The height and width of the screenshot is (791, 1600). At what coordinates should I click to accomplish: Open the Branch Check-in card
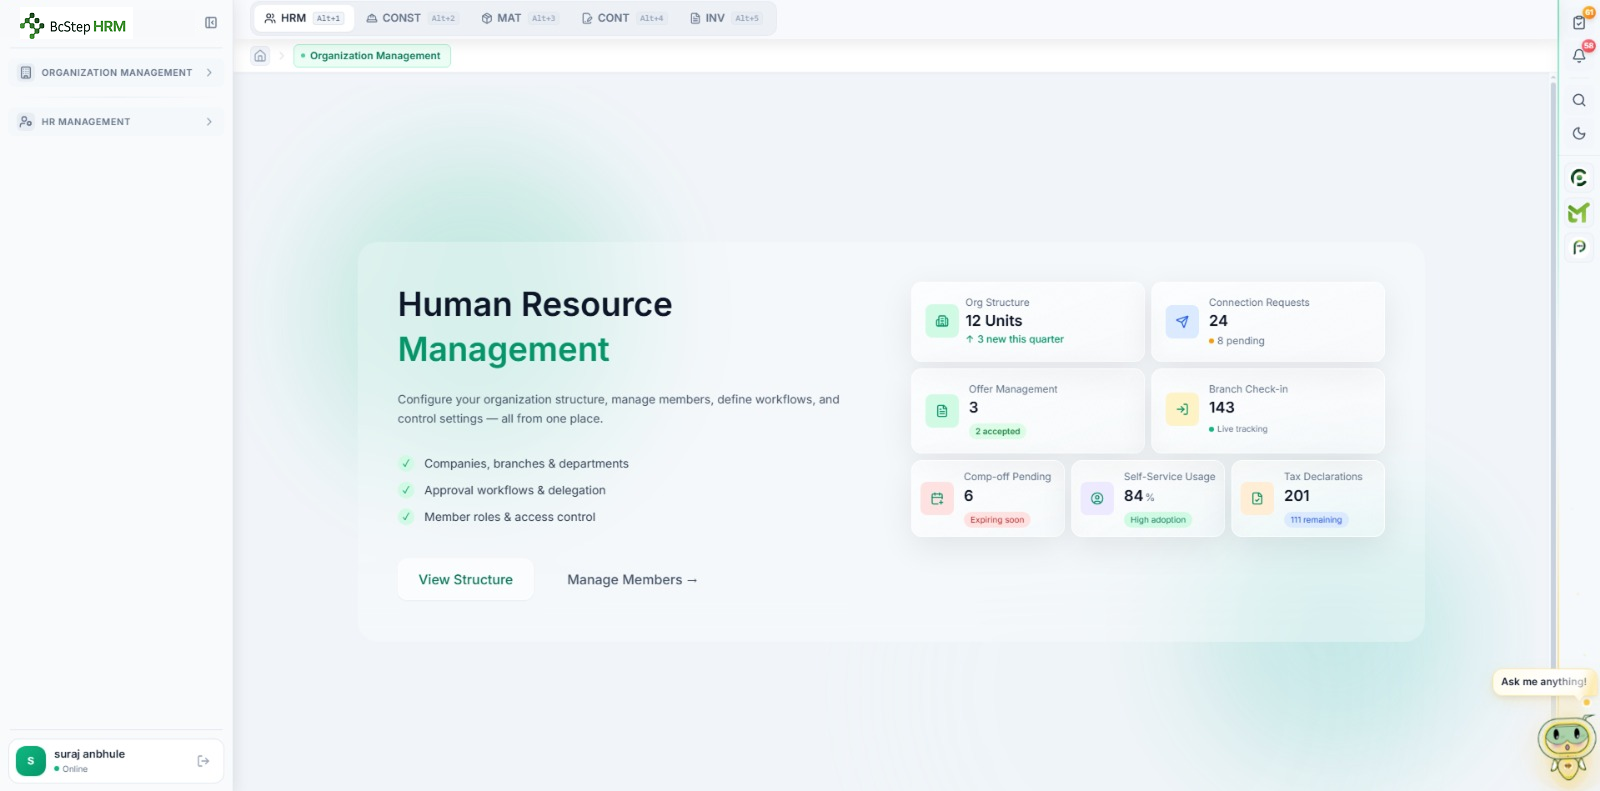(1268, 411)
